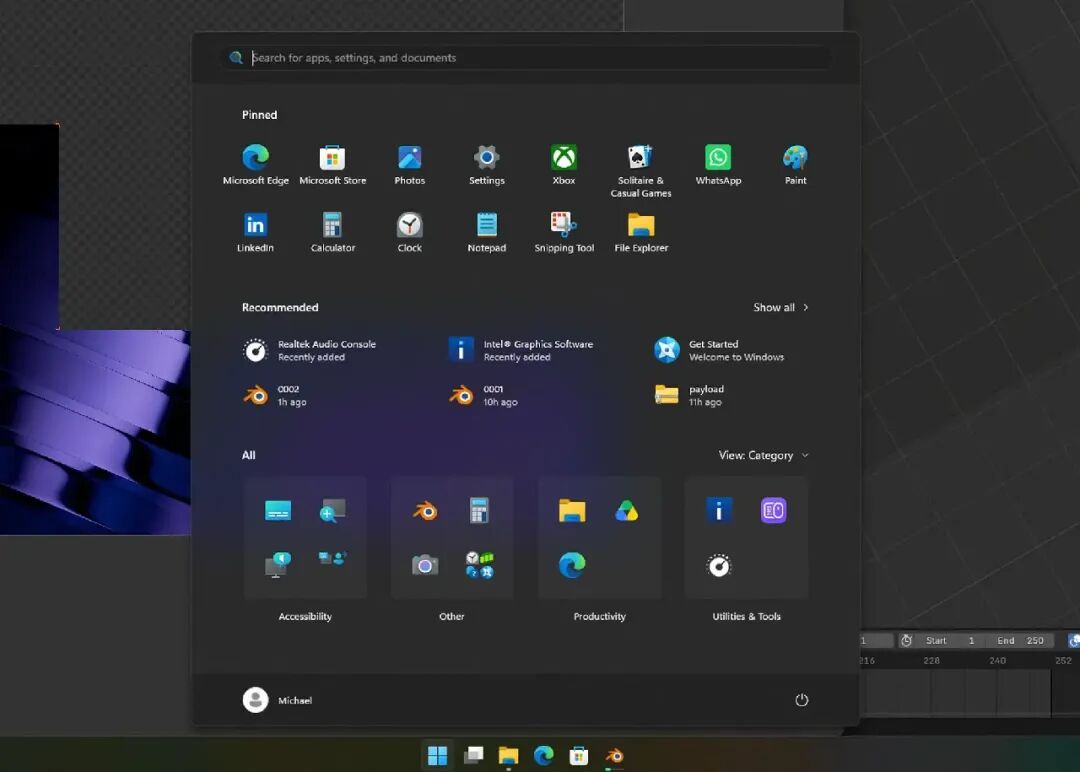Open the Paint app
The width and height of the screenshot is (1080, 772).
point(795,165)
